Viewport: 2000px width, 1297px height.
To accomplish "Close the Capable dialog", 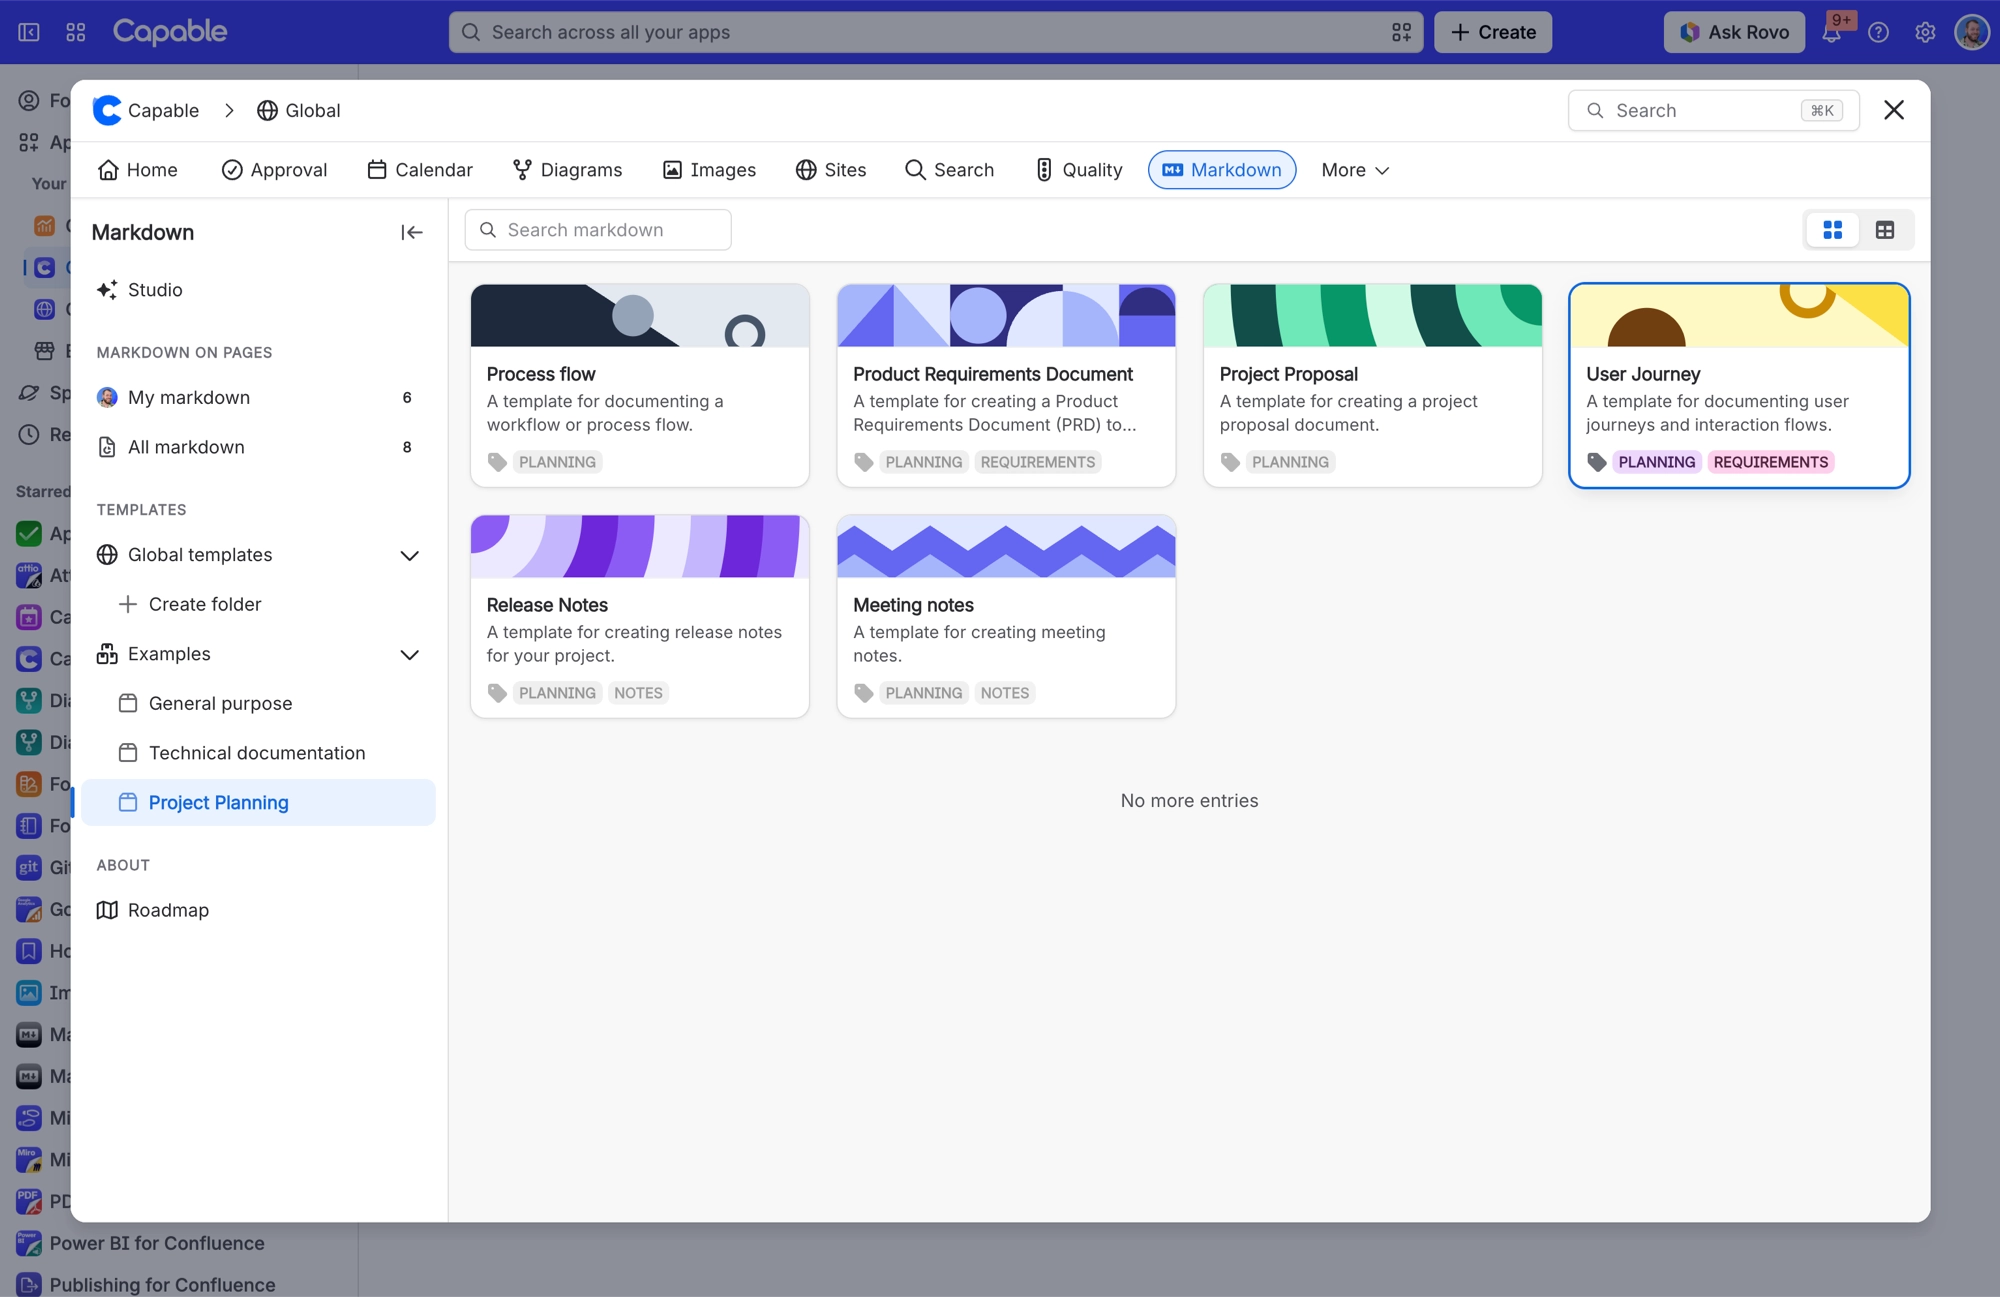I will [1894, 110].
